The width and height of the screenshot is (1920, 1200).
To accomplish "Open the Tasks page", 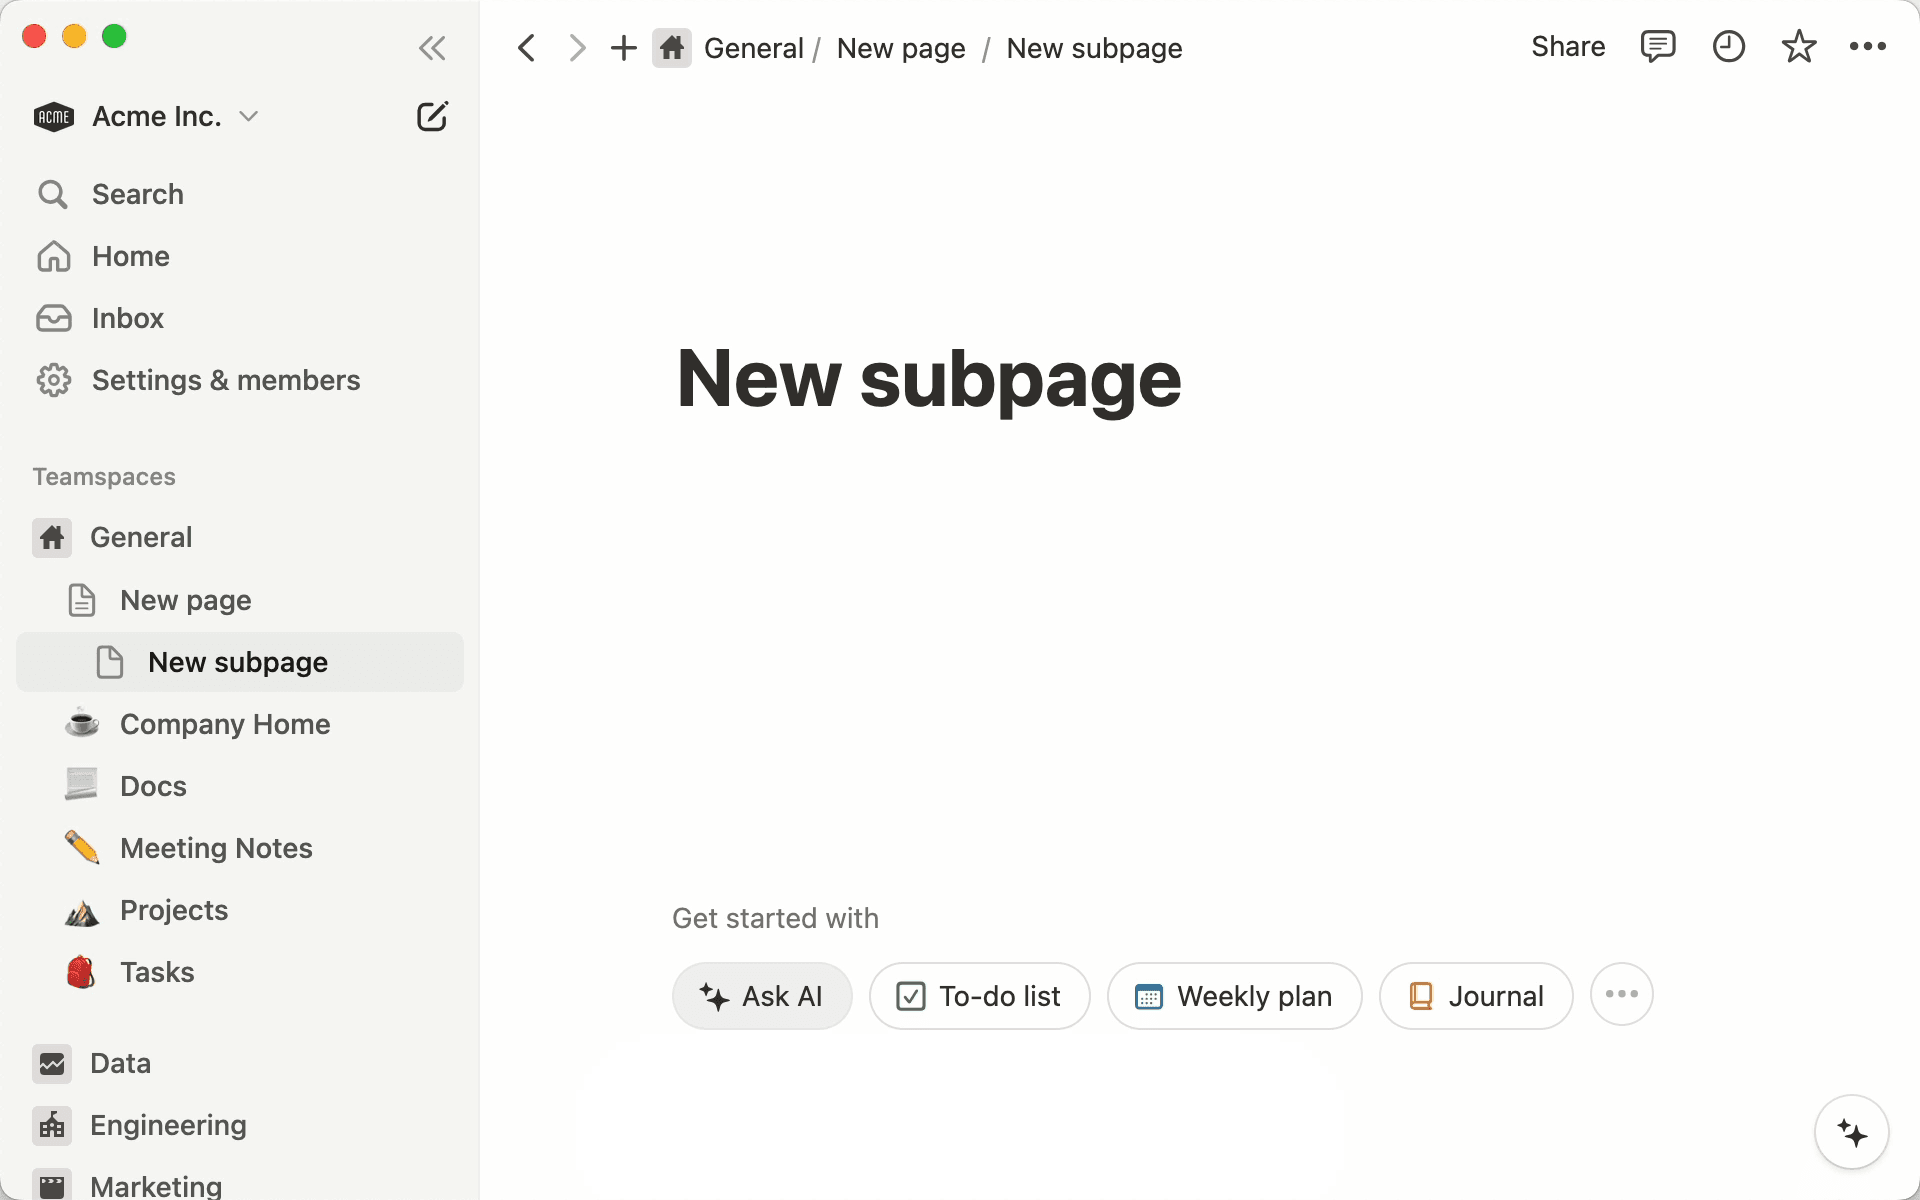I will click(240, 972).
